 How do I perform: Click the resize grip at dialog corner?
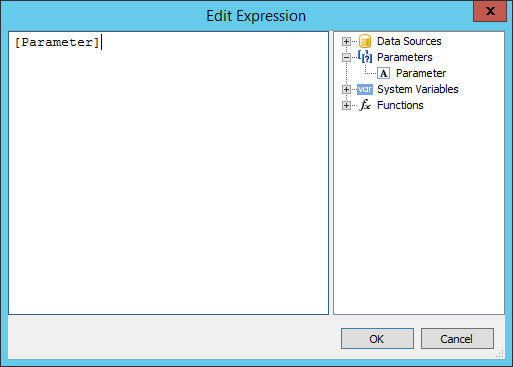(x=499, y=353)
